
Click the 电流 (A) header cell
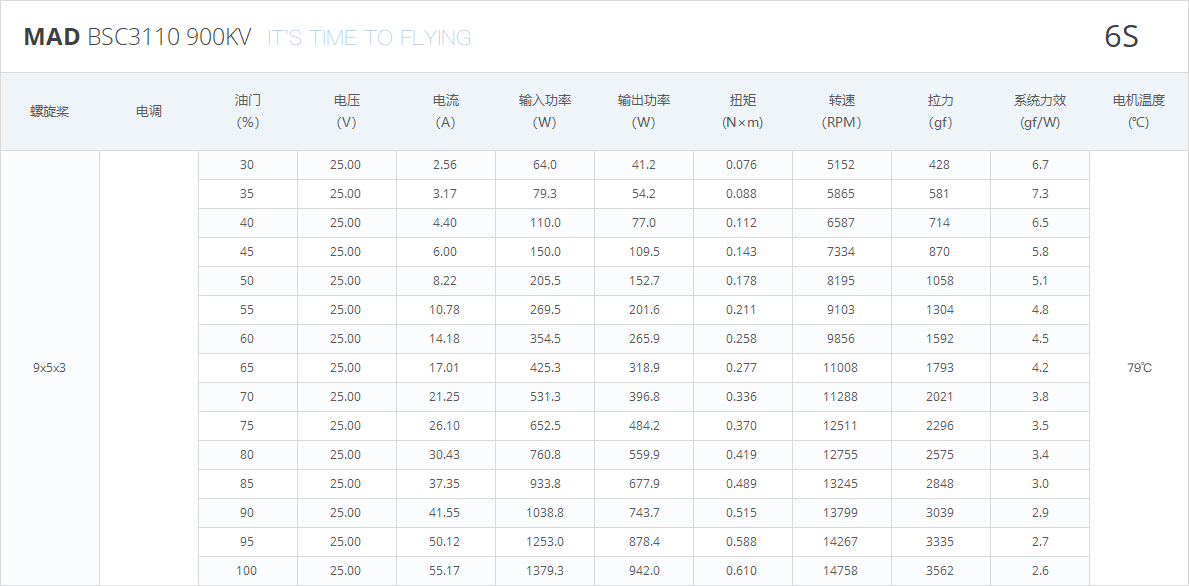click(446, 111)
